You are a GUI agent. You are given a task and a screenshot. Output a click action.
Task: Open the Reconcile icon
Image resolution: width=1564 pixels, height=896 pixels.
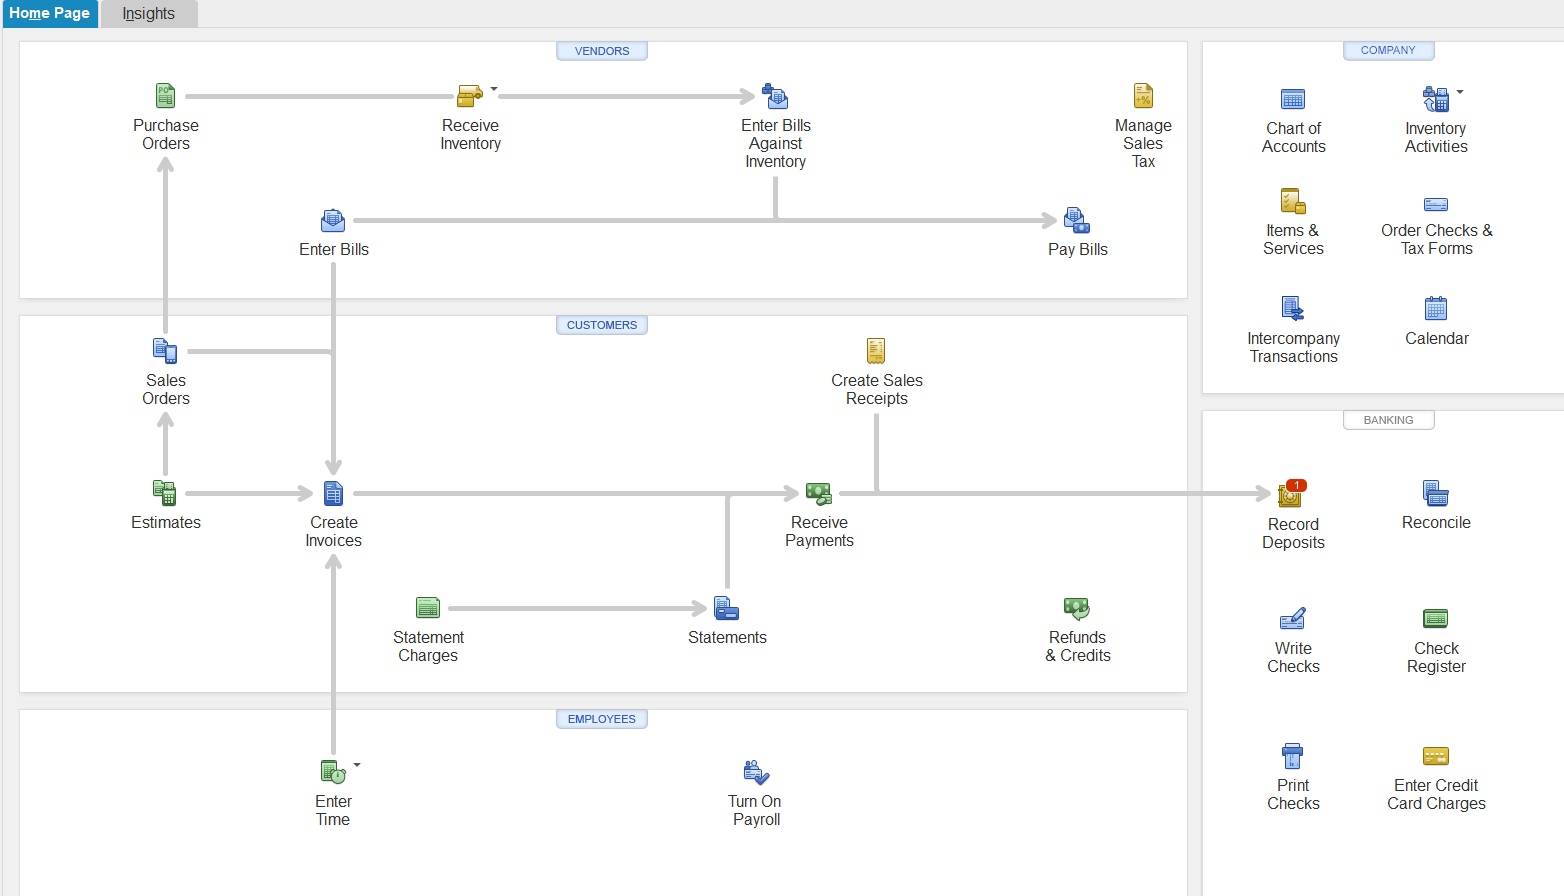pyautogui.click(x=1436, y=493)
